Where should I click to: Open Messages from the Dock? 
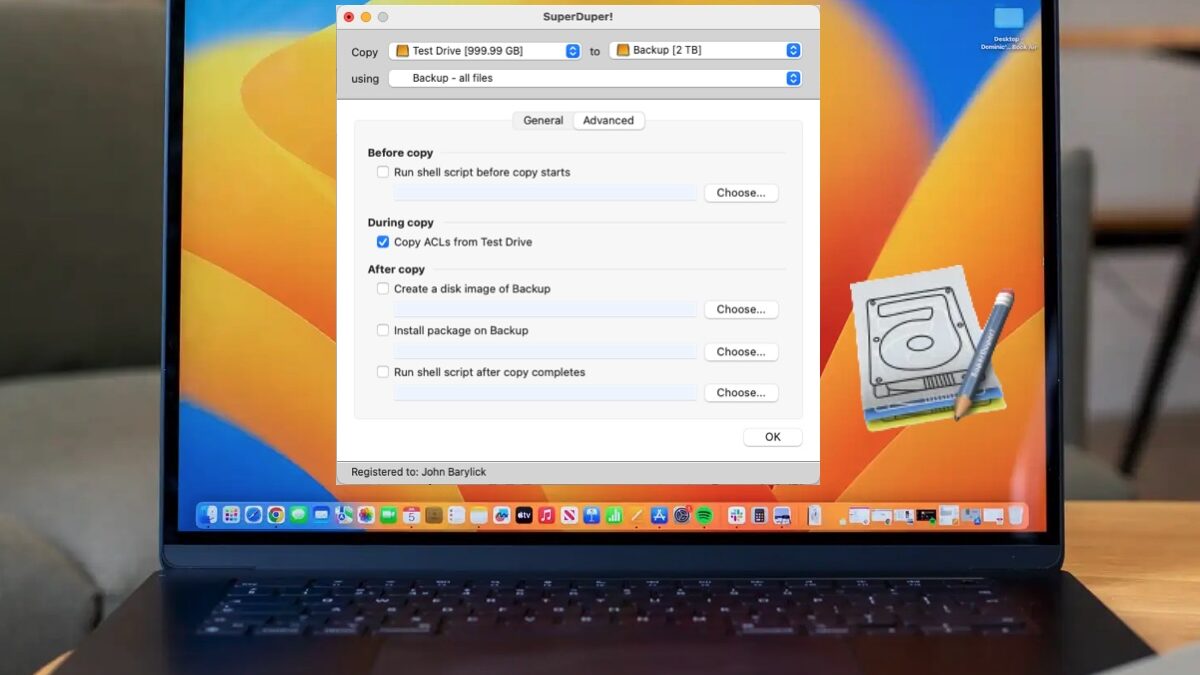298,515
